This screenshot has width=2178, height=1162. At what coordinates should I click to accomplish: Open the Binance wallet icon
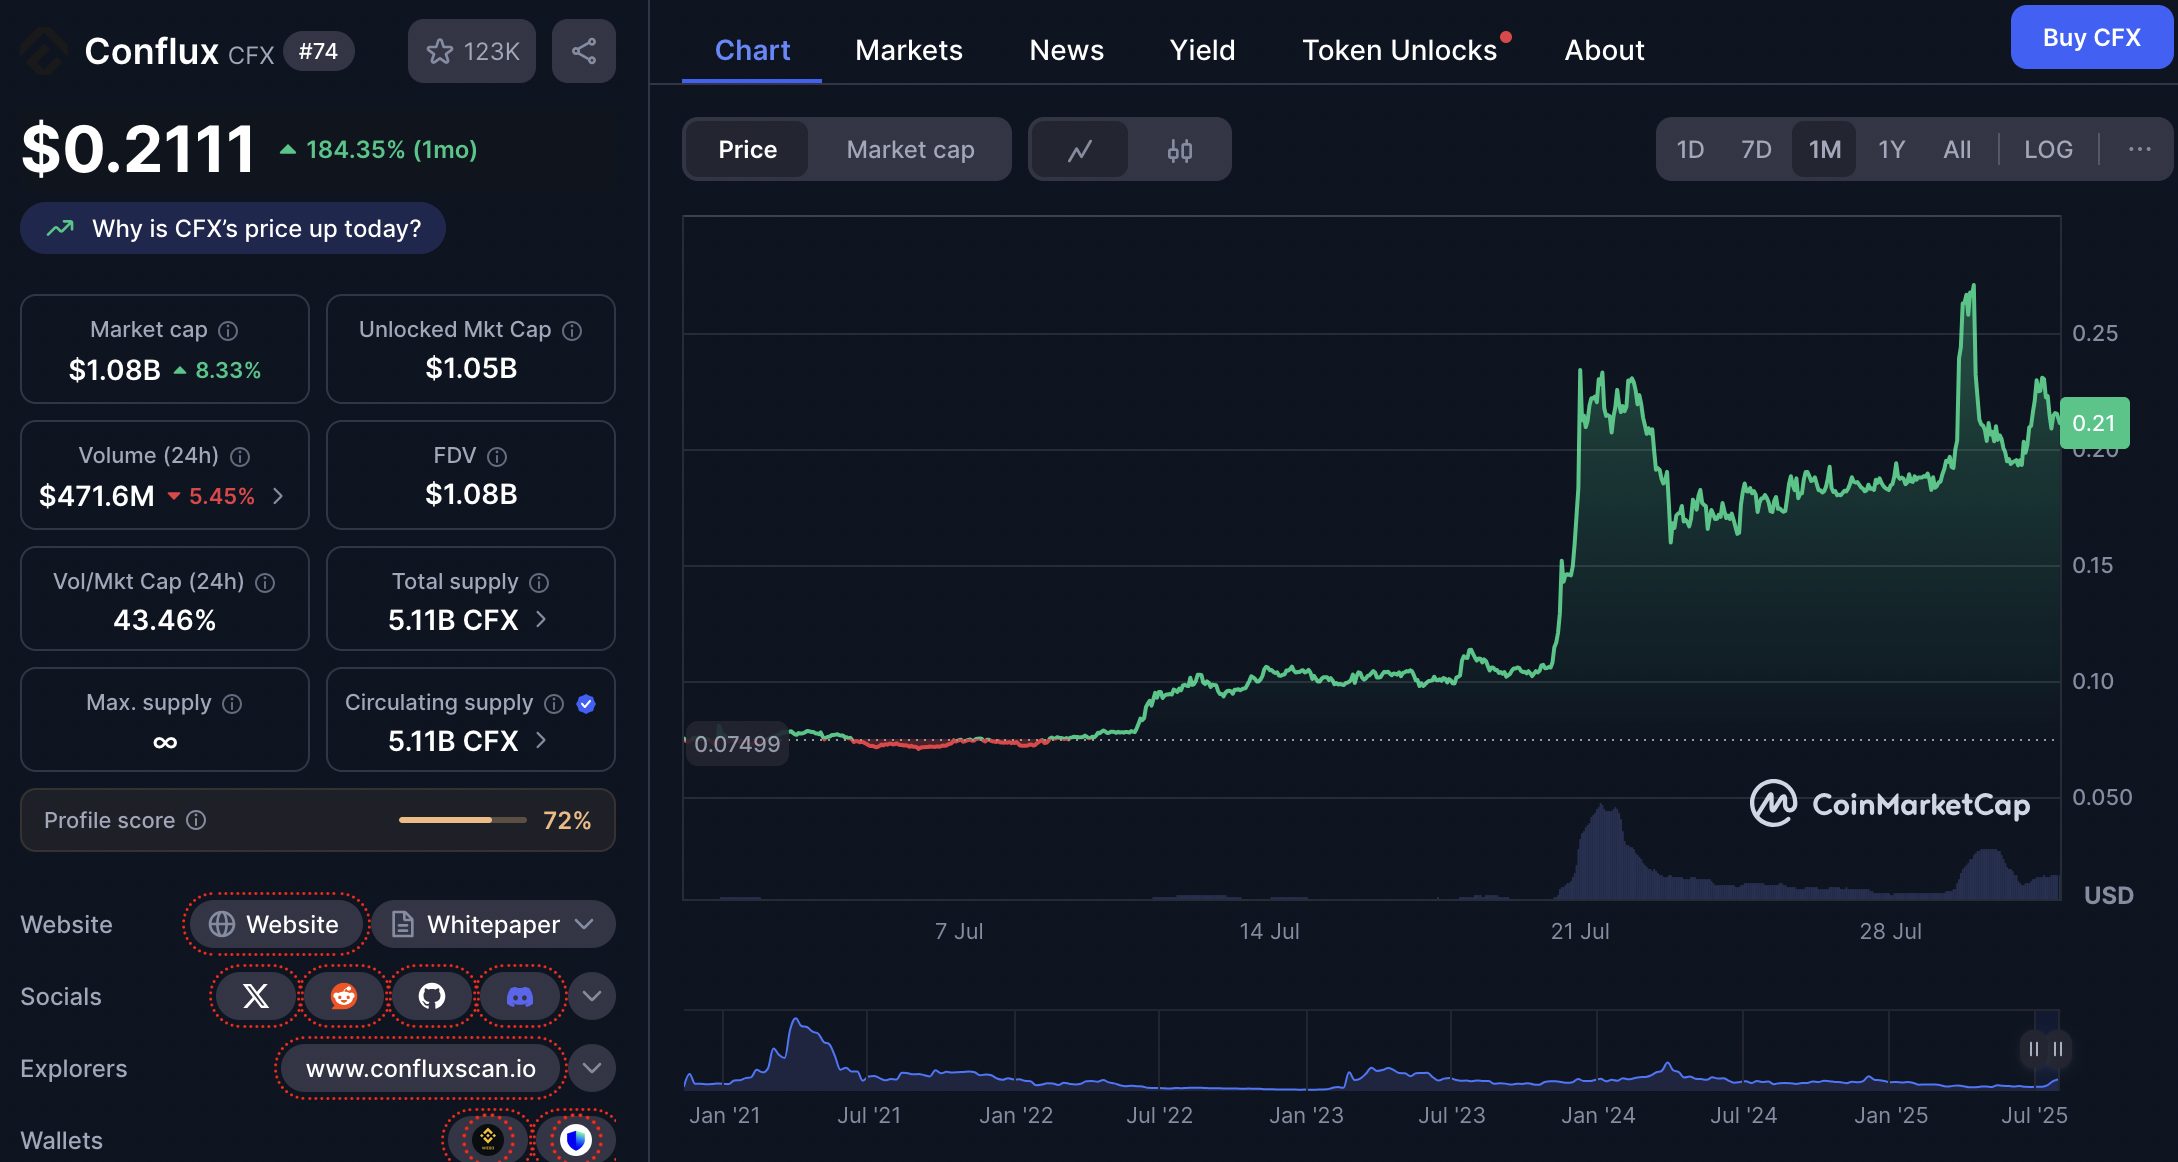click(x=488, y=1139)
